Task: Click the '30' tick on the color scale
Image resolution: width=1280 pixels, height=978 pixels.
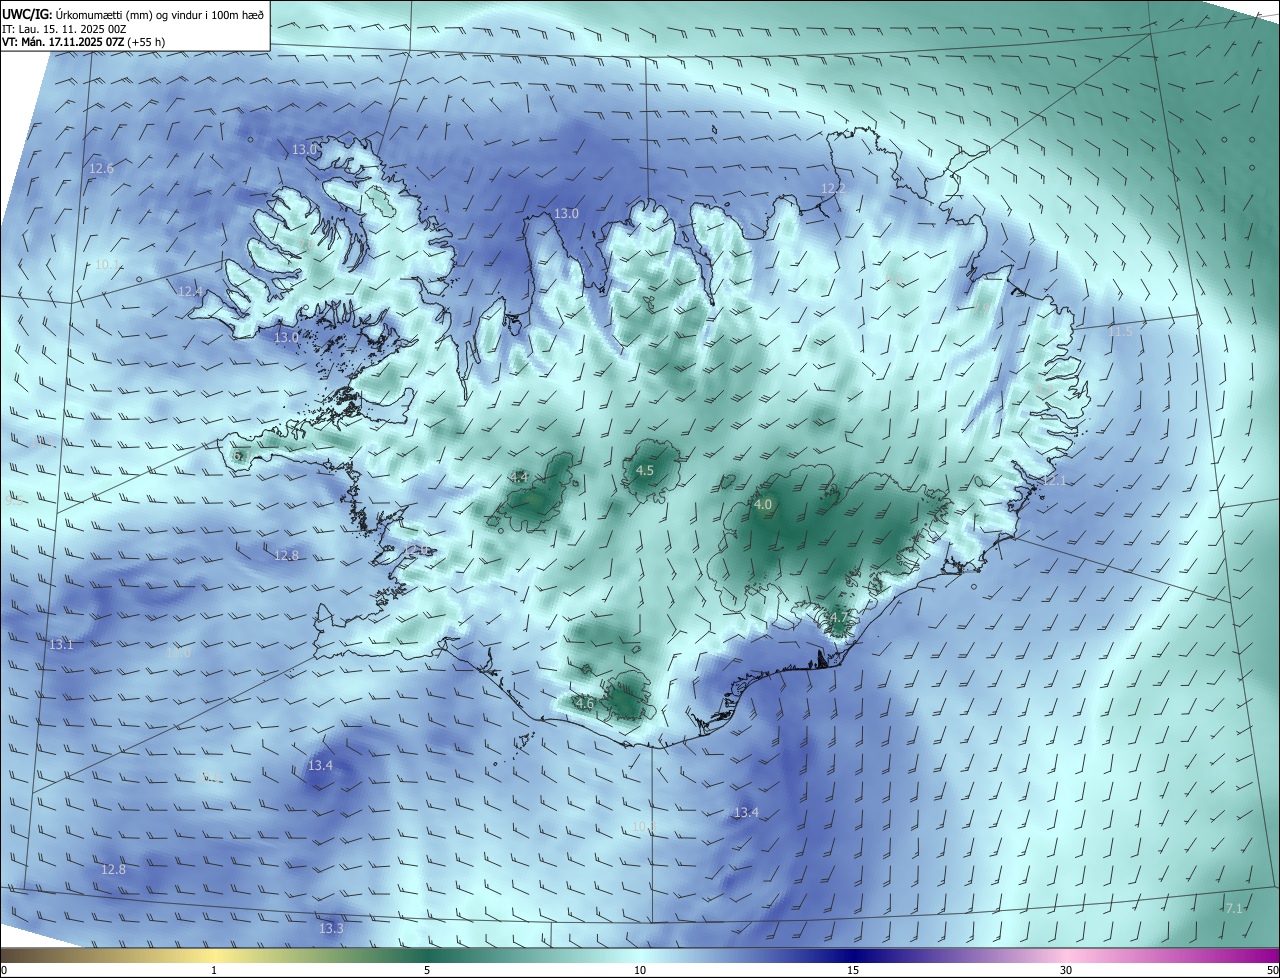Action: pos(1066,970)
